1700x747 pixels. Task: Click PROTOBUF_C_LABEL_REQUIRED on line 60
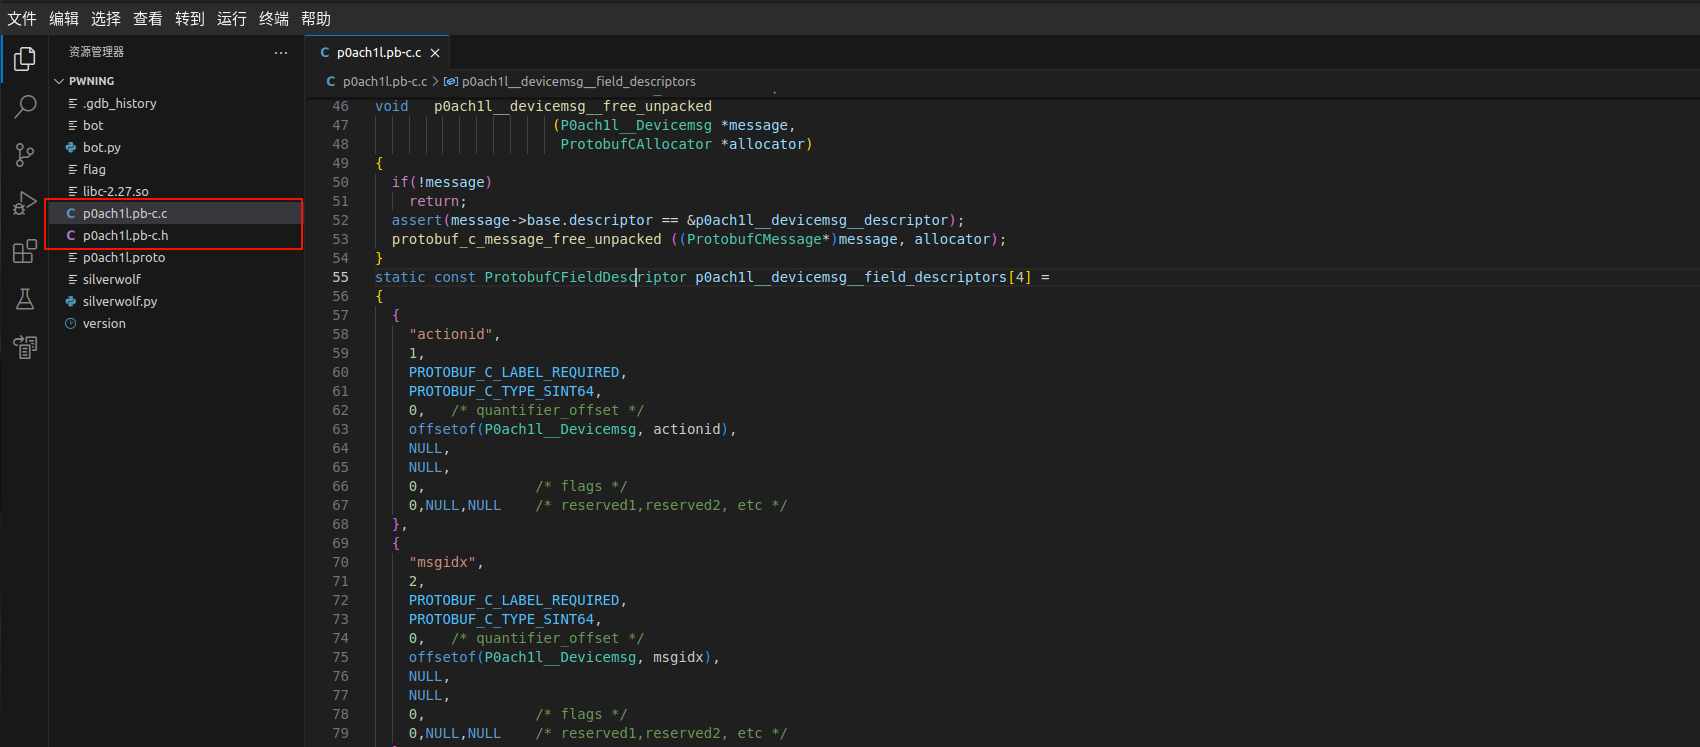click(x=514, y=372)
